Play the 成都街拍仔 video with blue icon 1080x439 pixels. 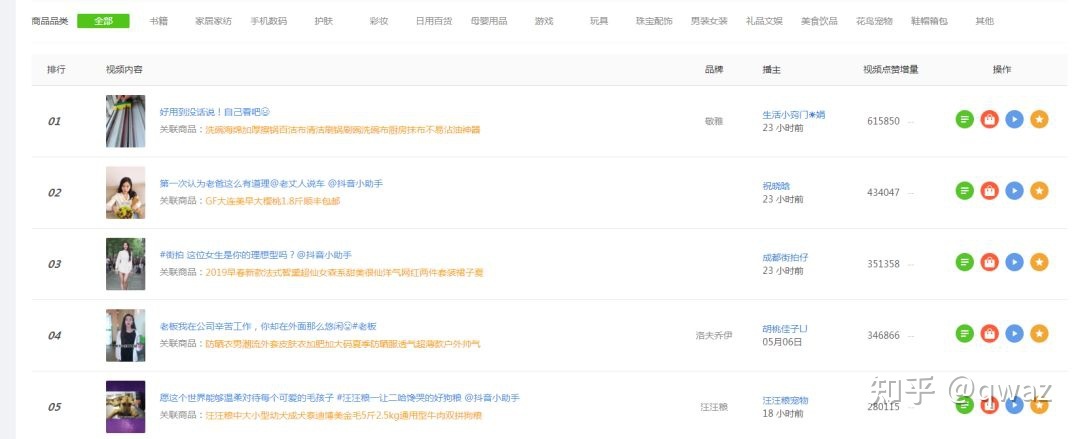coord(1014,263)
